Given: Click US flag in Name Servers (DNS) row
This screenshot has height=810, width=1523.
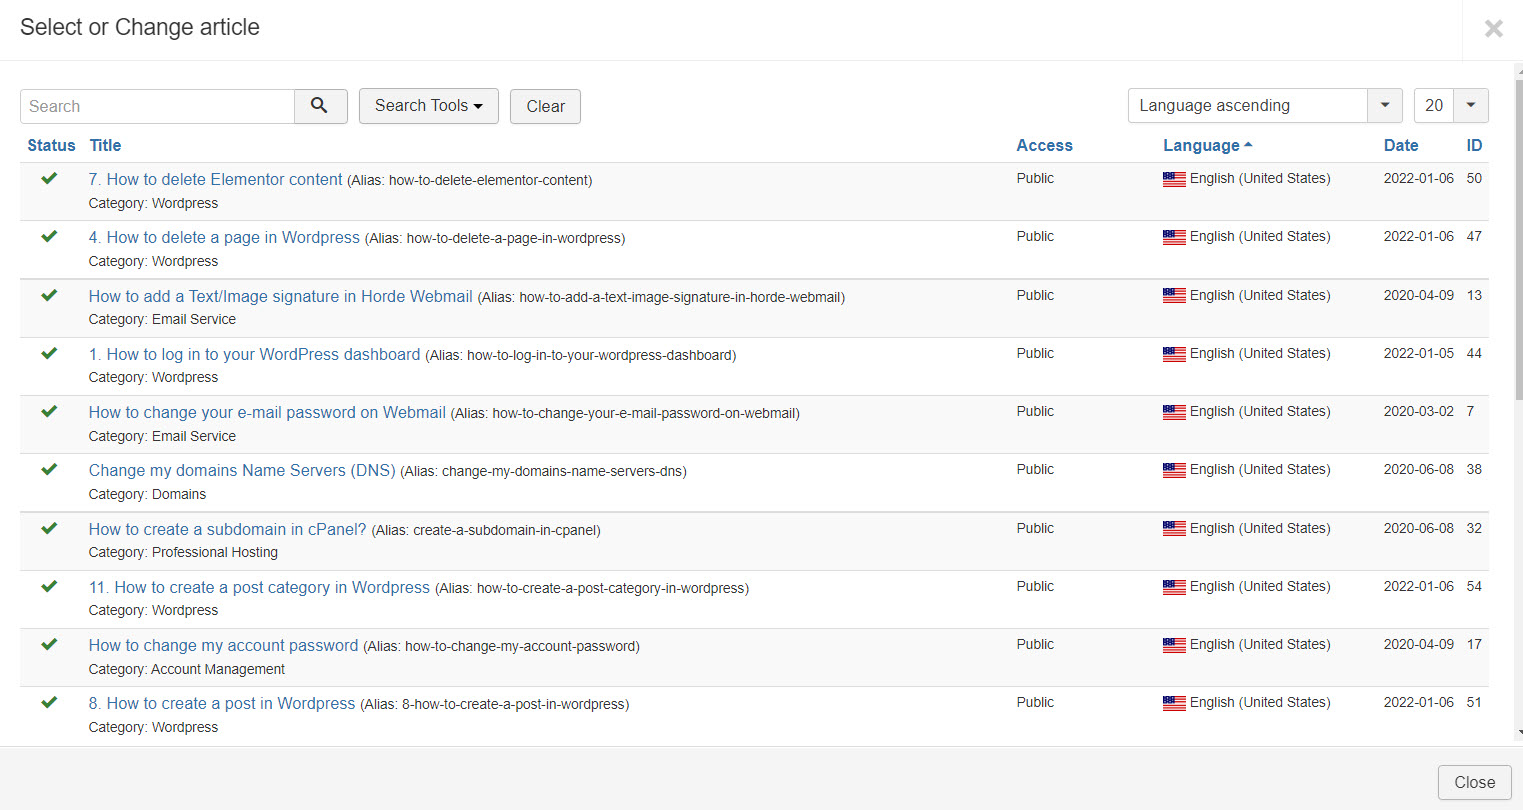Looking at the screenshot, I should coord(1174,470).
